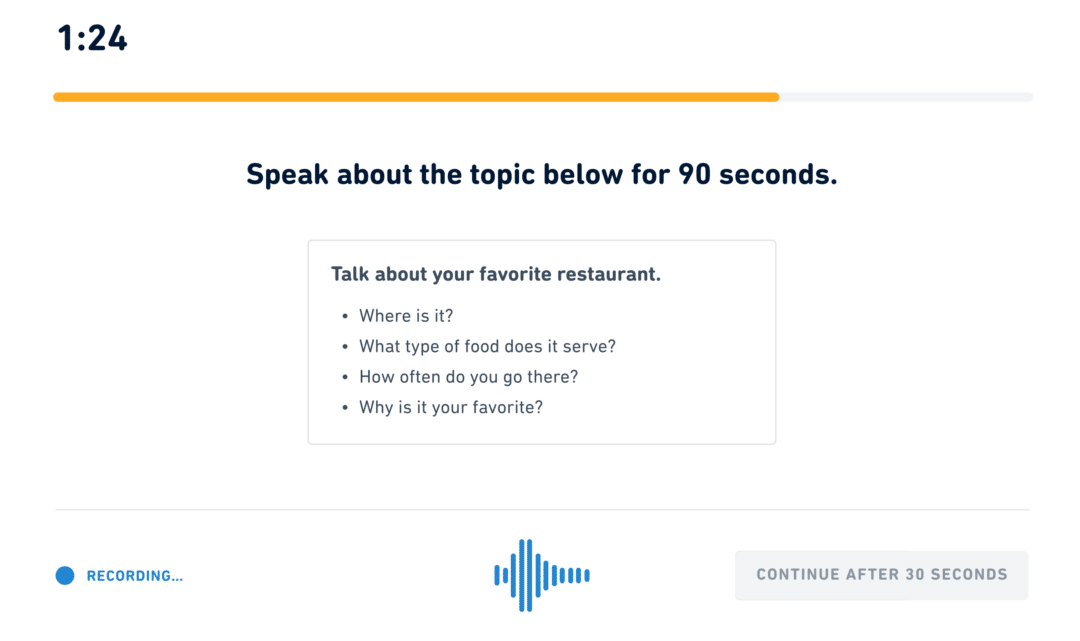1080x641 pixels.
Task: Click the blue recording indicator dot
Action: coord(63,575)
